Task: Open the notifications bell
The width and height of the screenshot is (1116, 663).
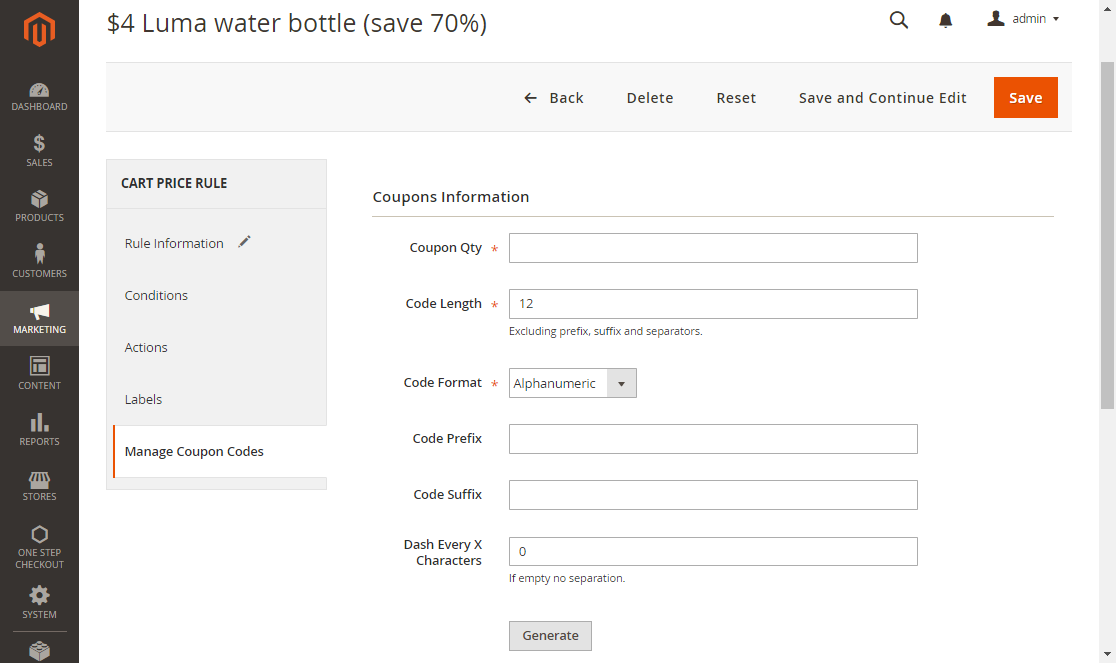Action: 946,20
